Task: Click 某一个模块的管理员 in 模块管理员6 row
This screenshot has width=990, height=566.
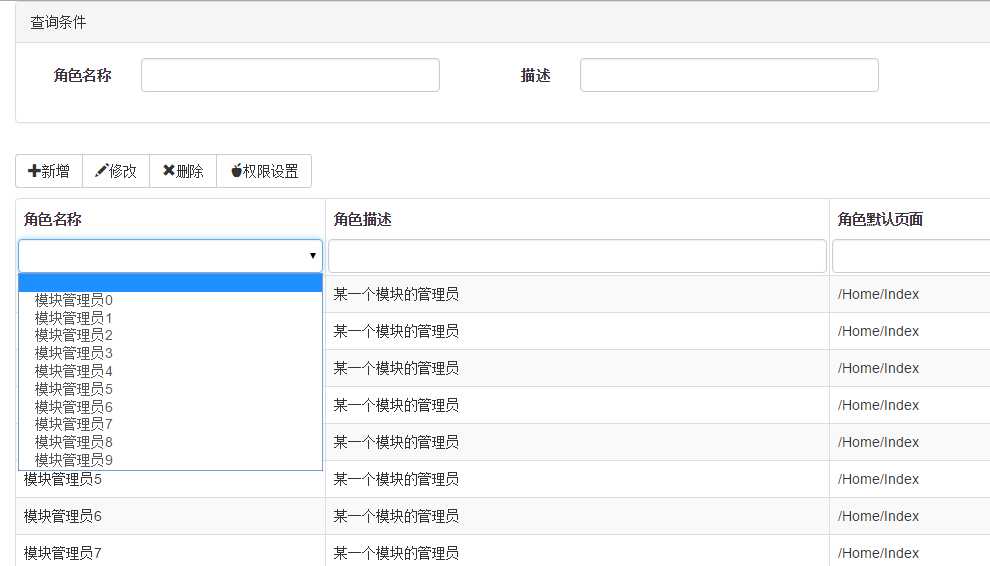Action: click(x=396, y=516)
